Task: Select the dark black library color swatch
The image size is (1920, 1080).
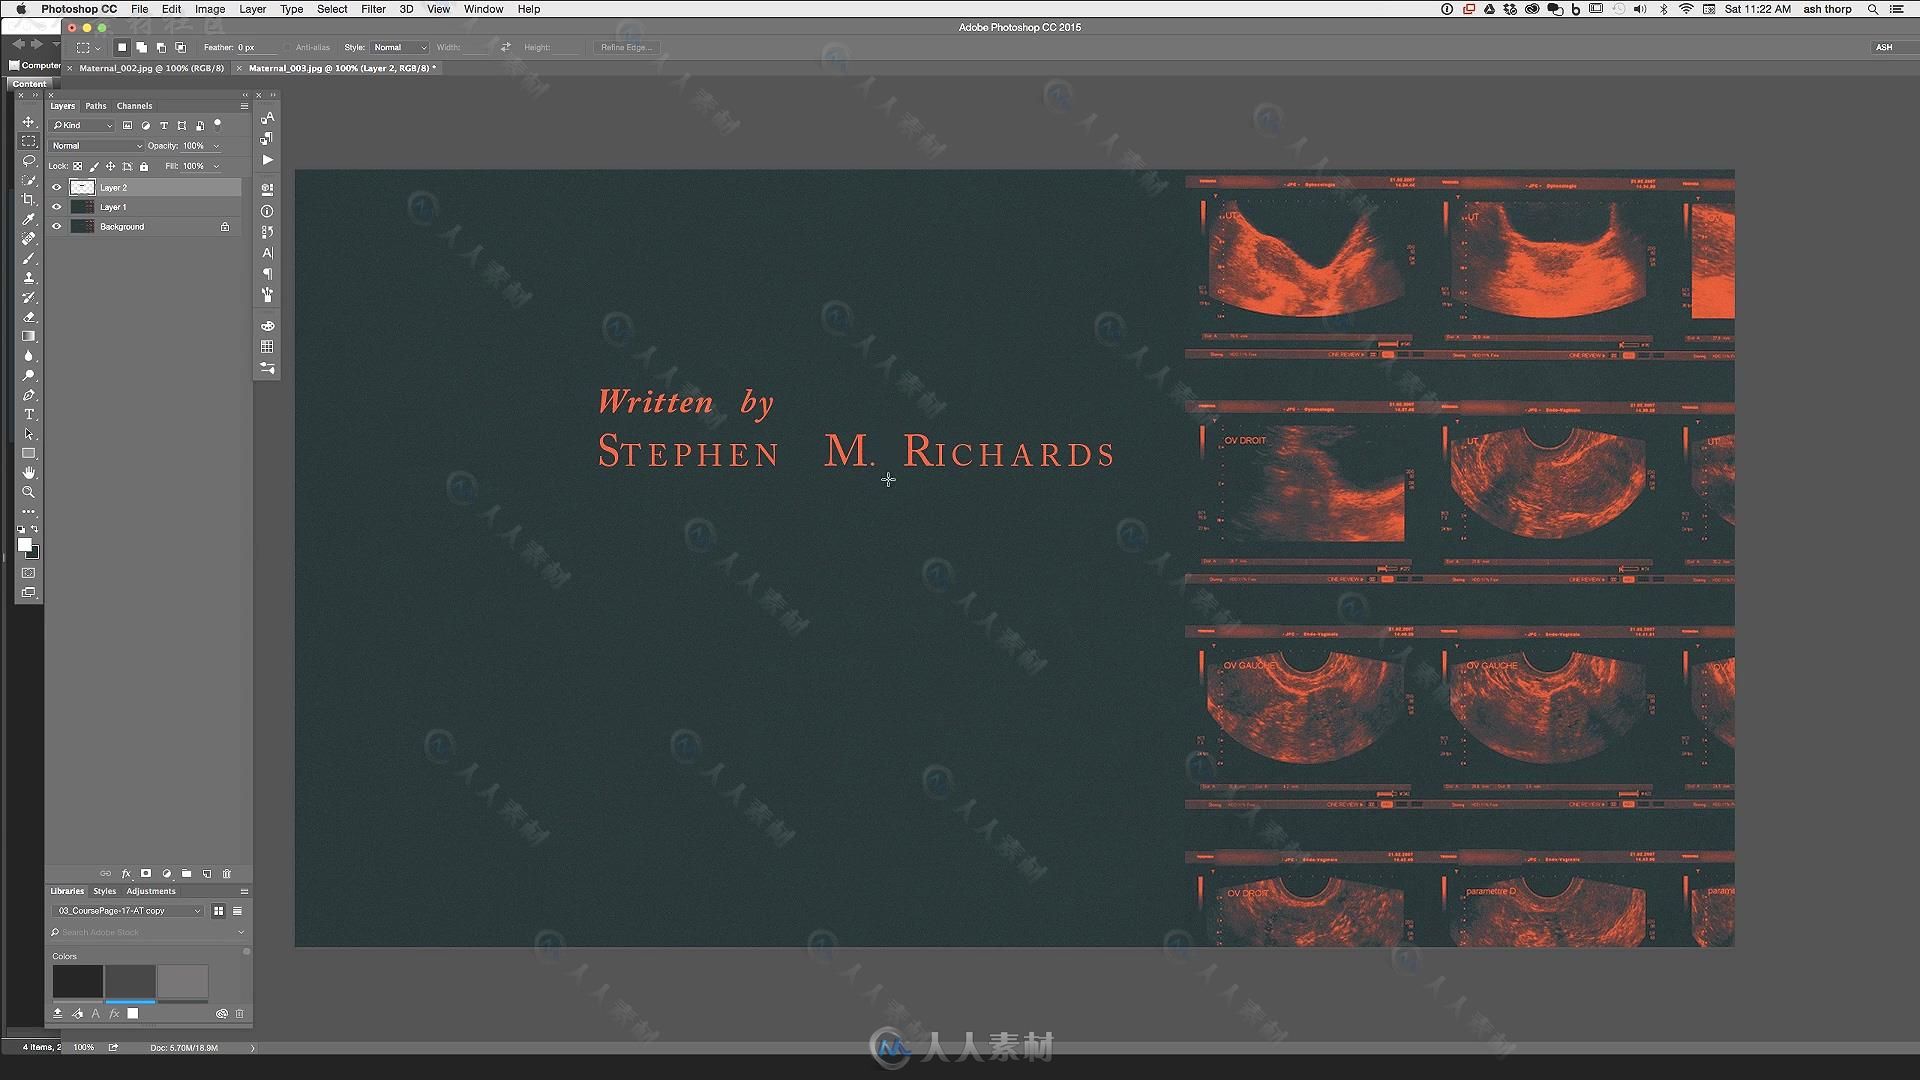Action: [78, 981]
